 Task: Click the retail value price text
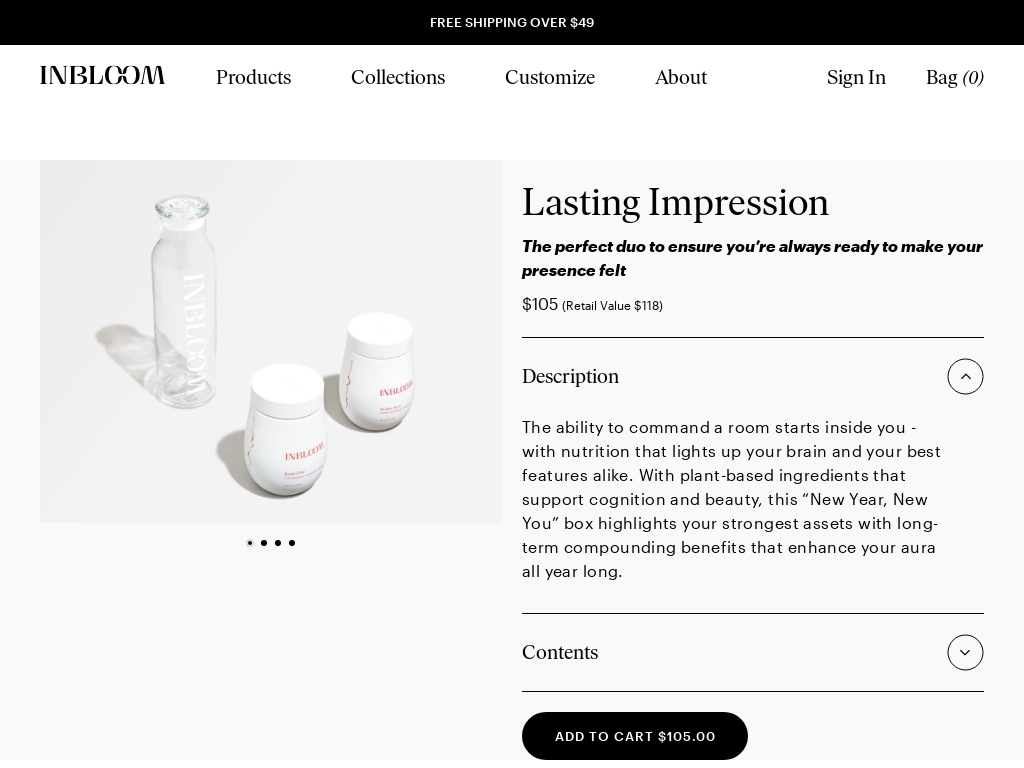point(612,306)
